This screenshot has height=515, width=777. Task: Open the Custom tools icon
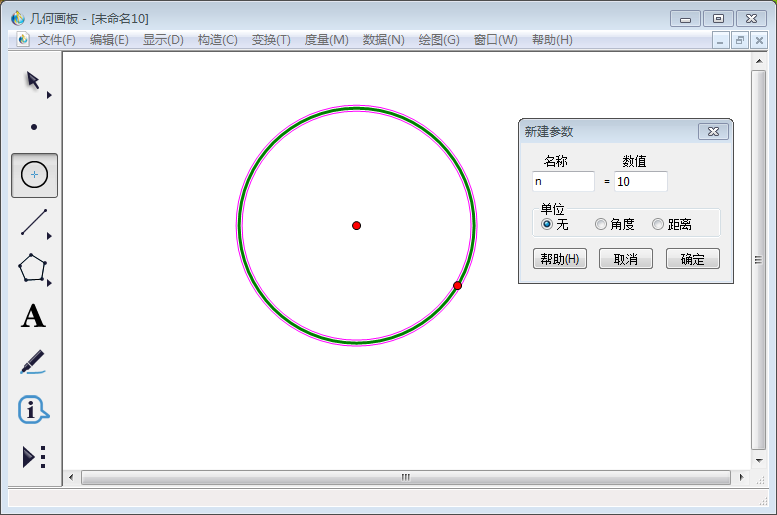click(x=34, y=457)
